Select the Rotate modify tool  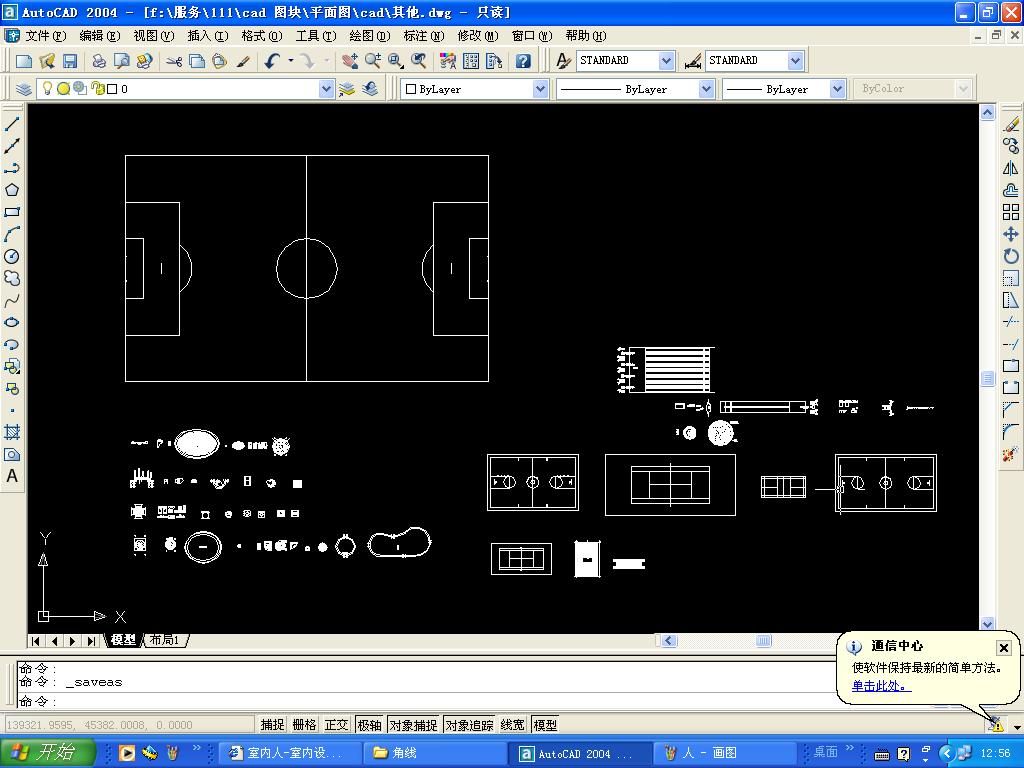[1011, 256]
